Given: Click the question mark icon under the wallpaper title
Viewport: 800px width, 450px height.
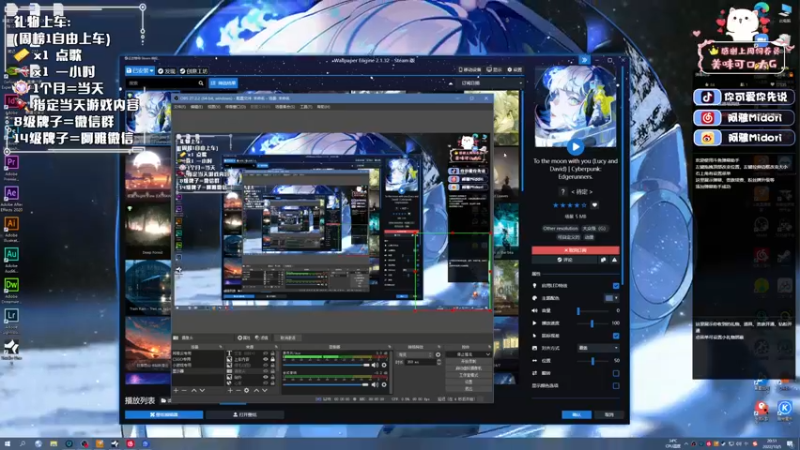Looking at the screenshot, I should click(x=563, y=191).
